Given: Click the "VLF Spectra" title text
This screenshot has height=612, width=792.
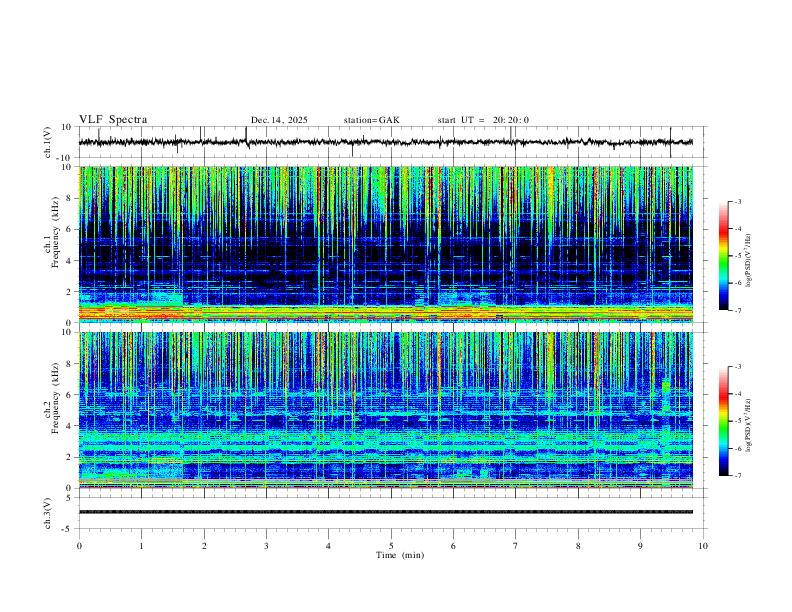Looking at the screenshot, I should (113, 120).
